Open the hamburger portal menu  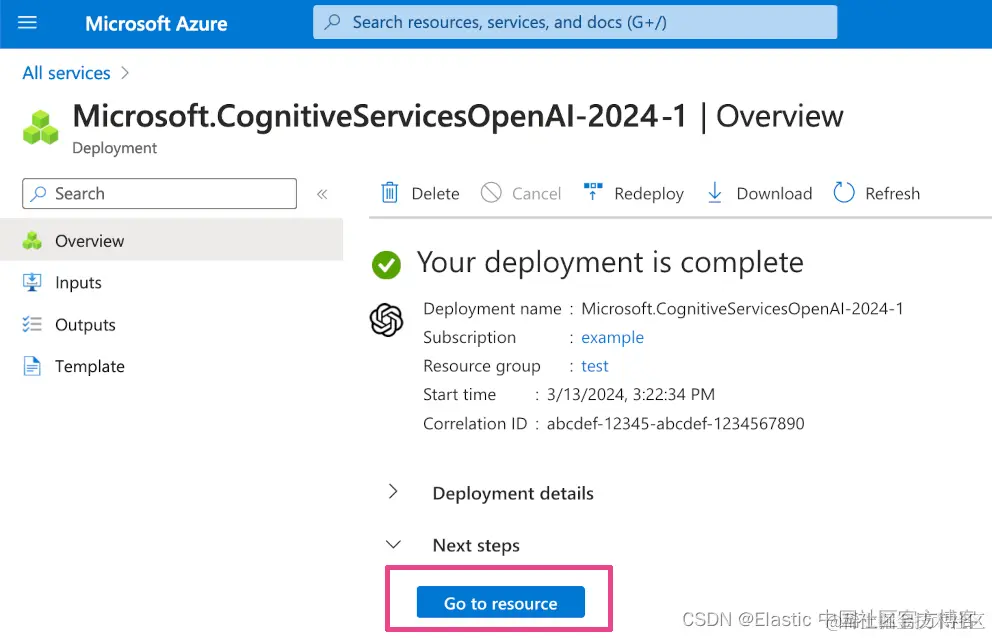[27, 23]
